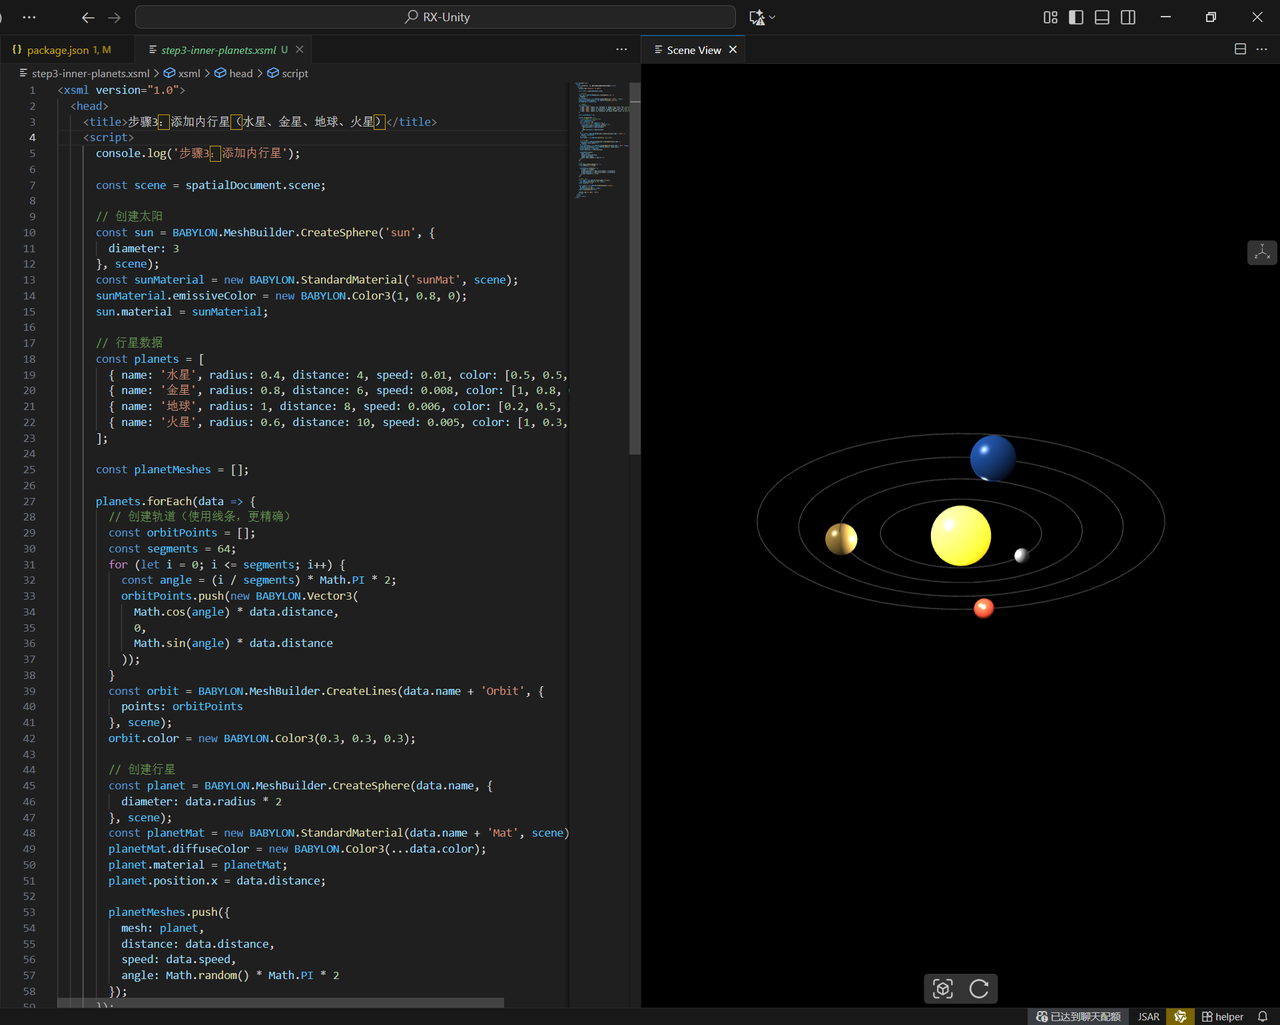Select the yellow sun sphere
This screenshot has width=1280, height=1025.
pos(961,536)
